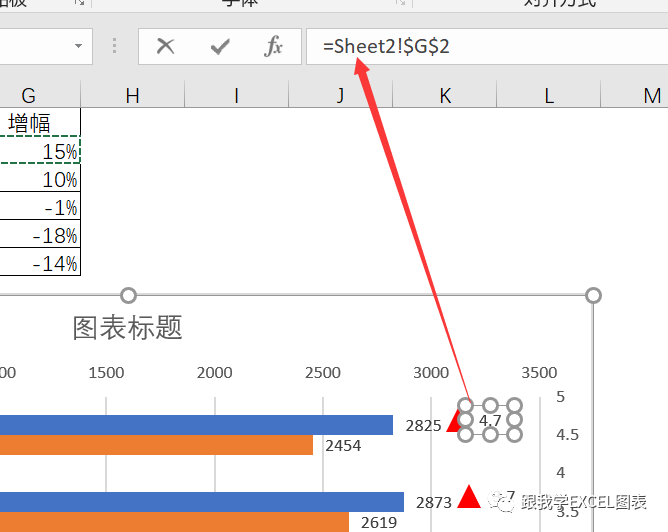This screenshot has width=668, height=532.
Task: Click the chart's top-right corner resize handle
Action: 593,295
